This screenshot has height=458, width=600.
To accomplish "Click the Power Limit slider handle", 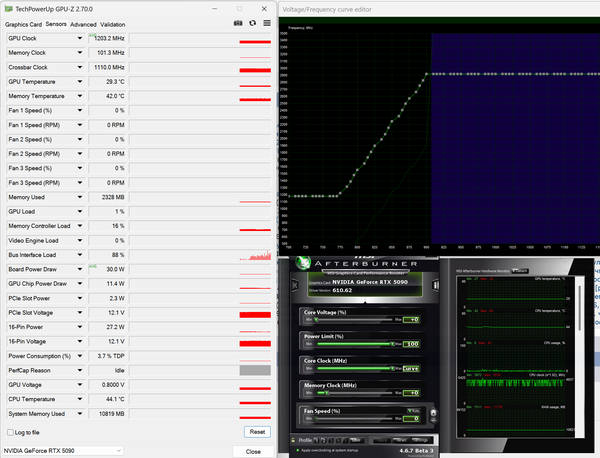I will 392,344.
